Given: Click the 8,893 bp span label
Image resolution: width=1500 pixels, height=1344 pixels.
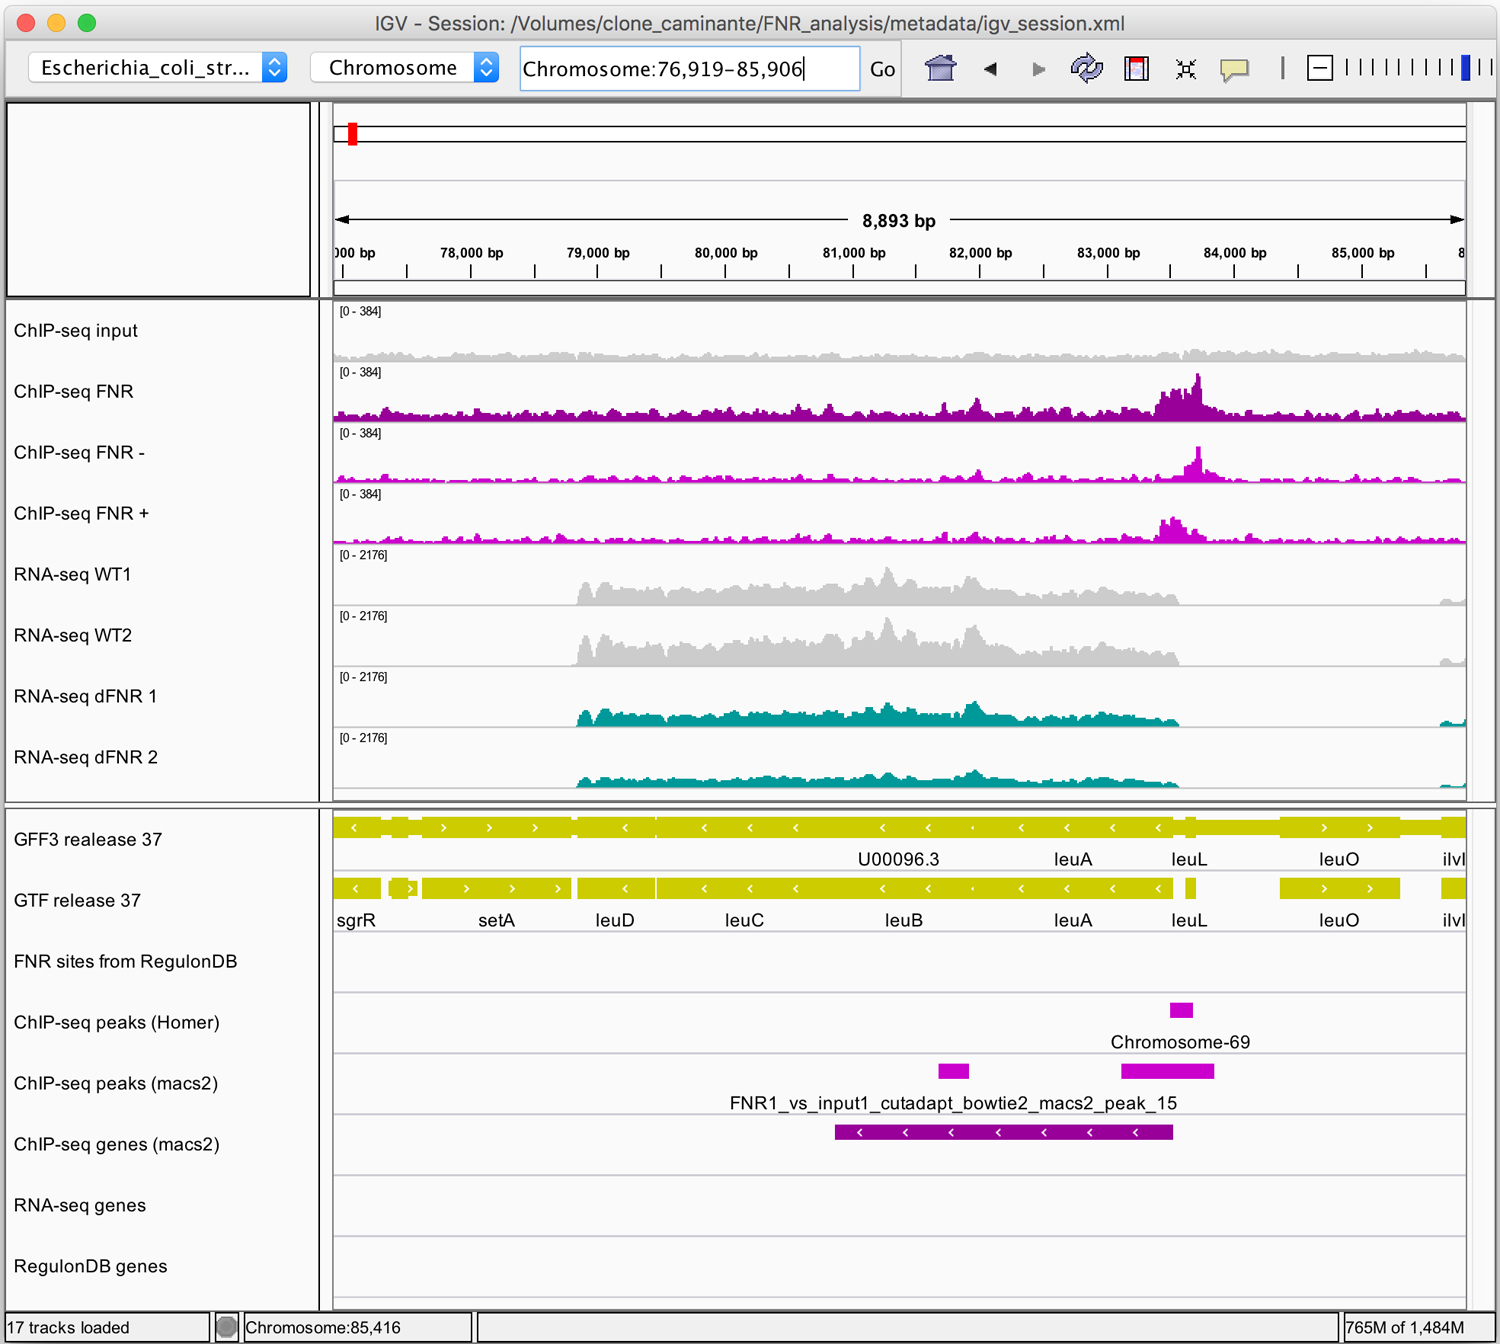Looking at the screenshot, I should 898,221.
